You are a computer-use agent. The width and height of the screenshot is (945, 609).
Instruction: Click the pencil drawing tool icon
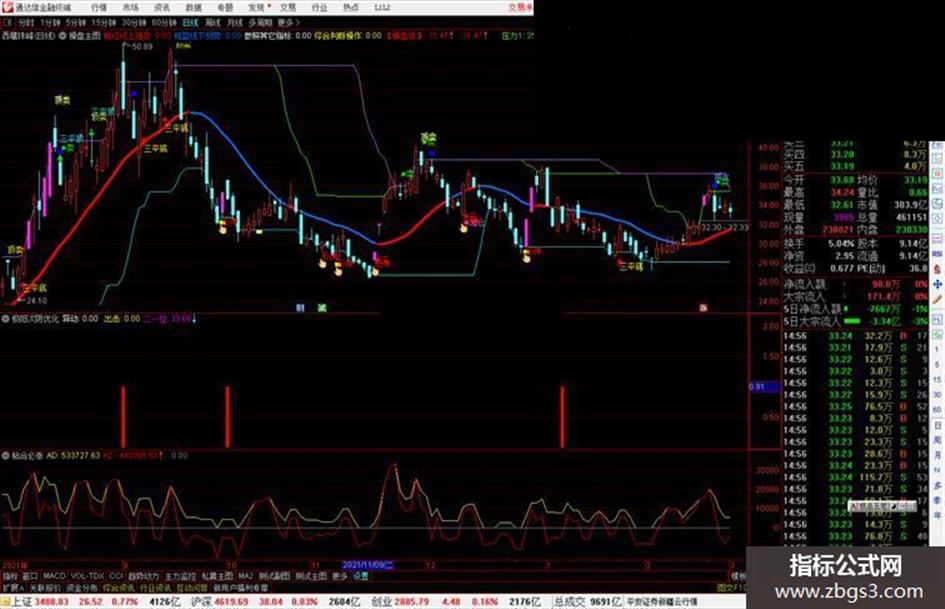[x=937, y=299]
